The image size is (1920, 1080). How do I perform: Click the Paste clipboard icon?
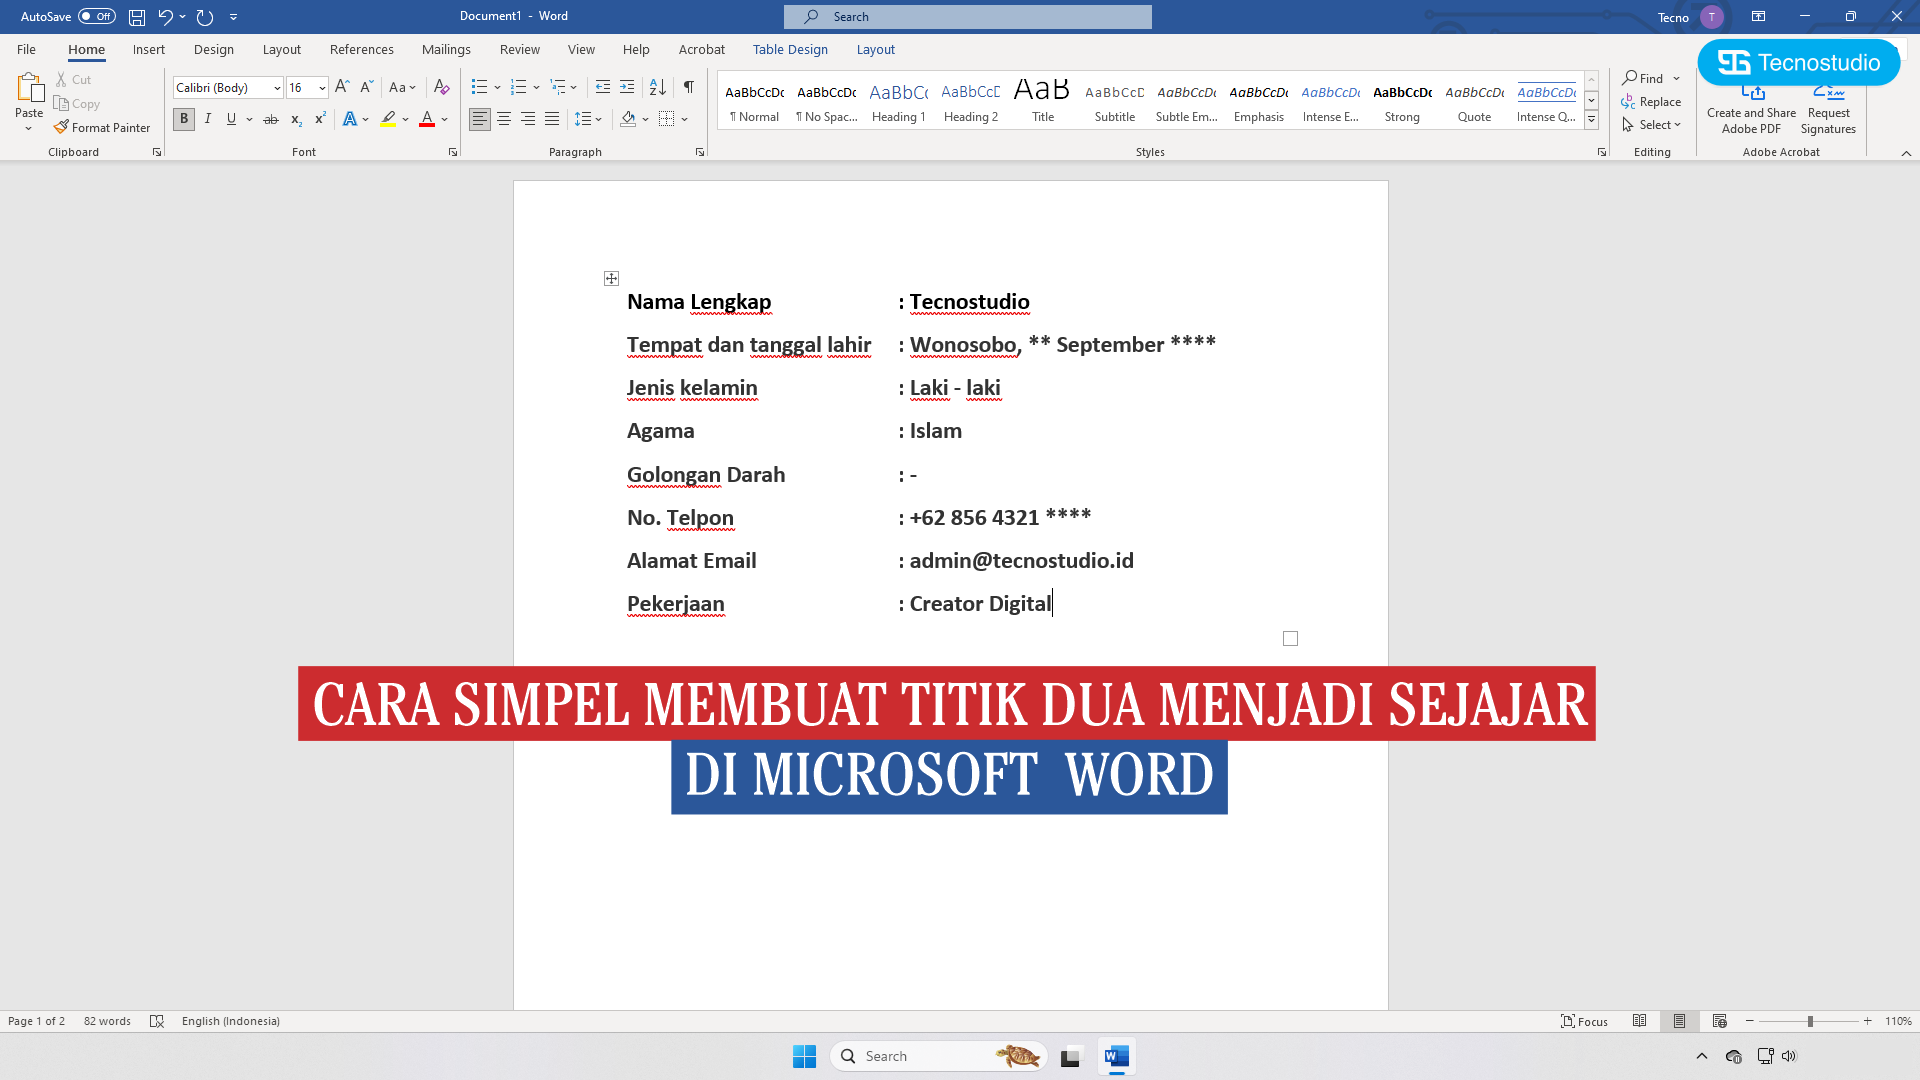(29, 90)
